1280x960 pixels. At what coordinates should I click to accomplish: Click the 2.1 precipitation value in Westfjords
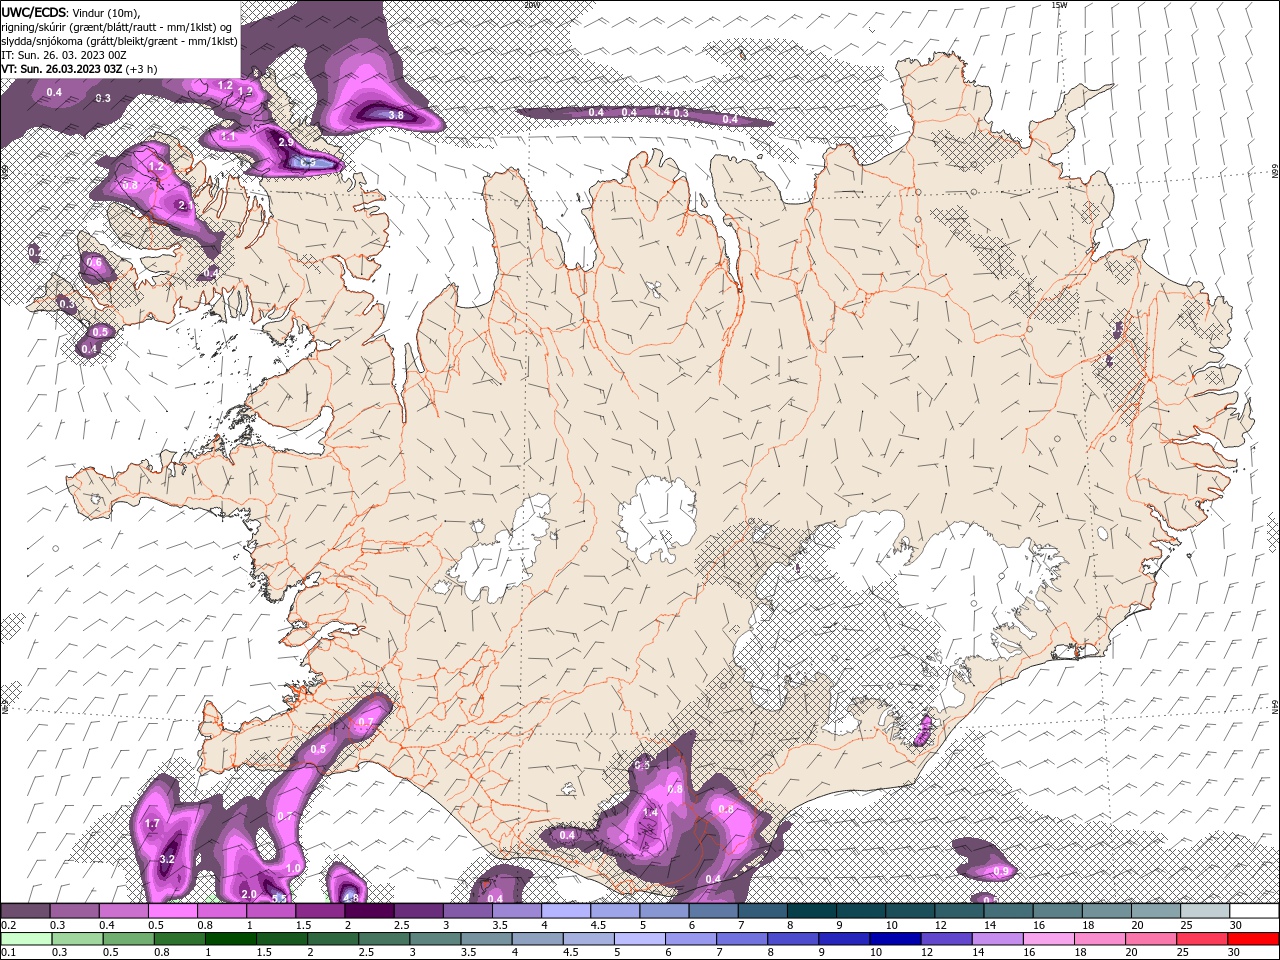tap(184, 205)
